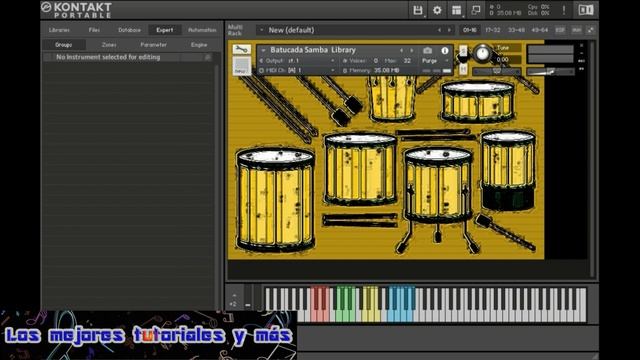Toggle the KSP button in rack header
Screen dimensions: 640x360
(560, 30)
